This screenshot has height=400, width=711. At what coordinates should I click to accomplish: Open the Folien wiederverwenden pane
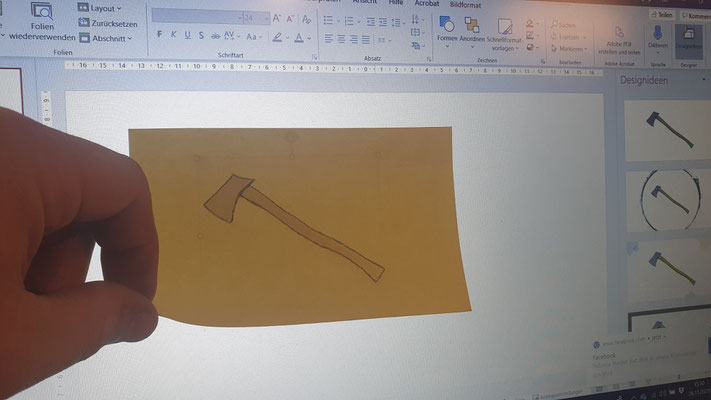42,22
